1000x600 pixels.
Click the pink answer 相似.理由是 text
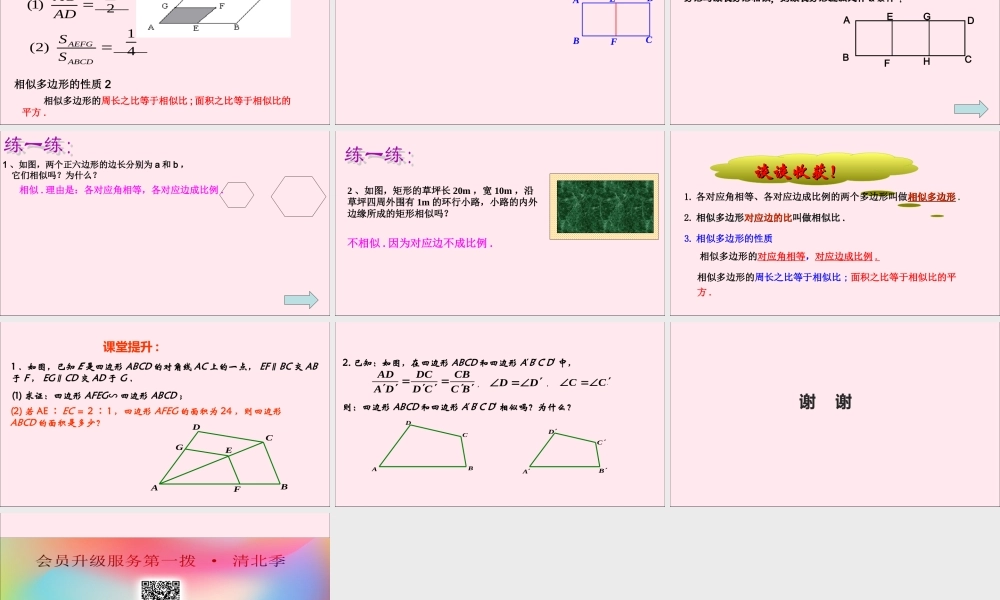click(x=120, y=190)
